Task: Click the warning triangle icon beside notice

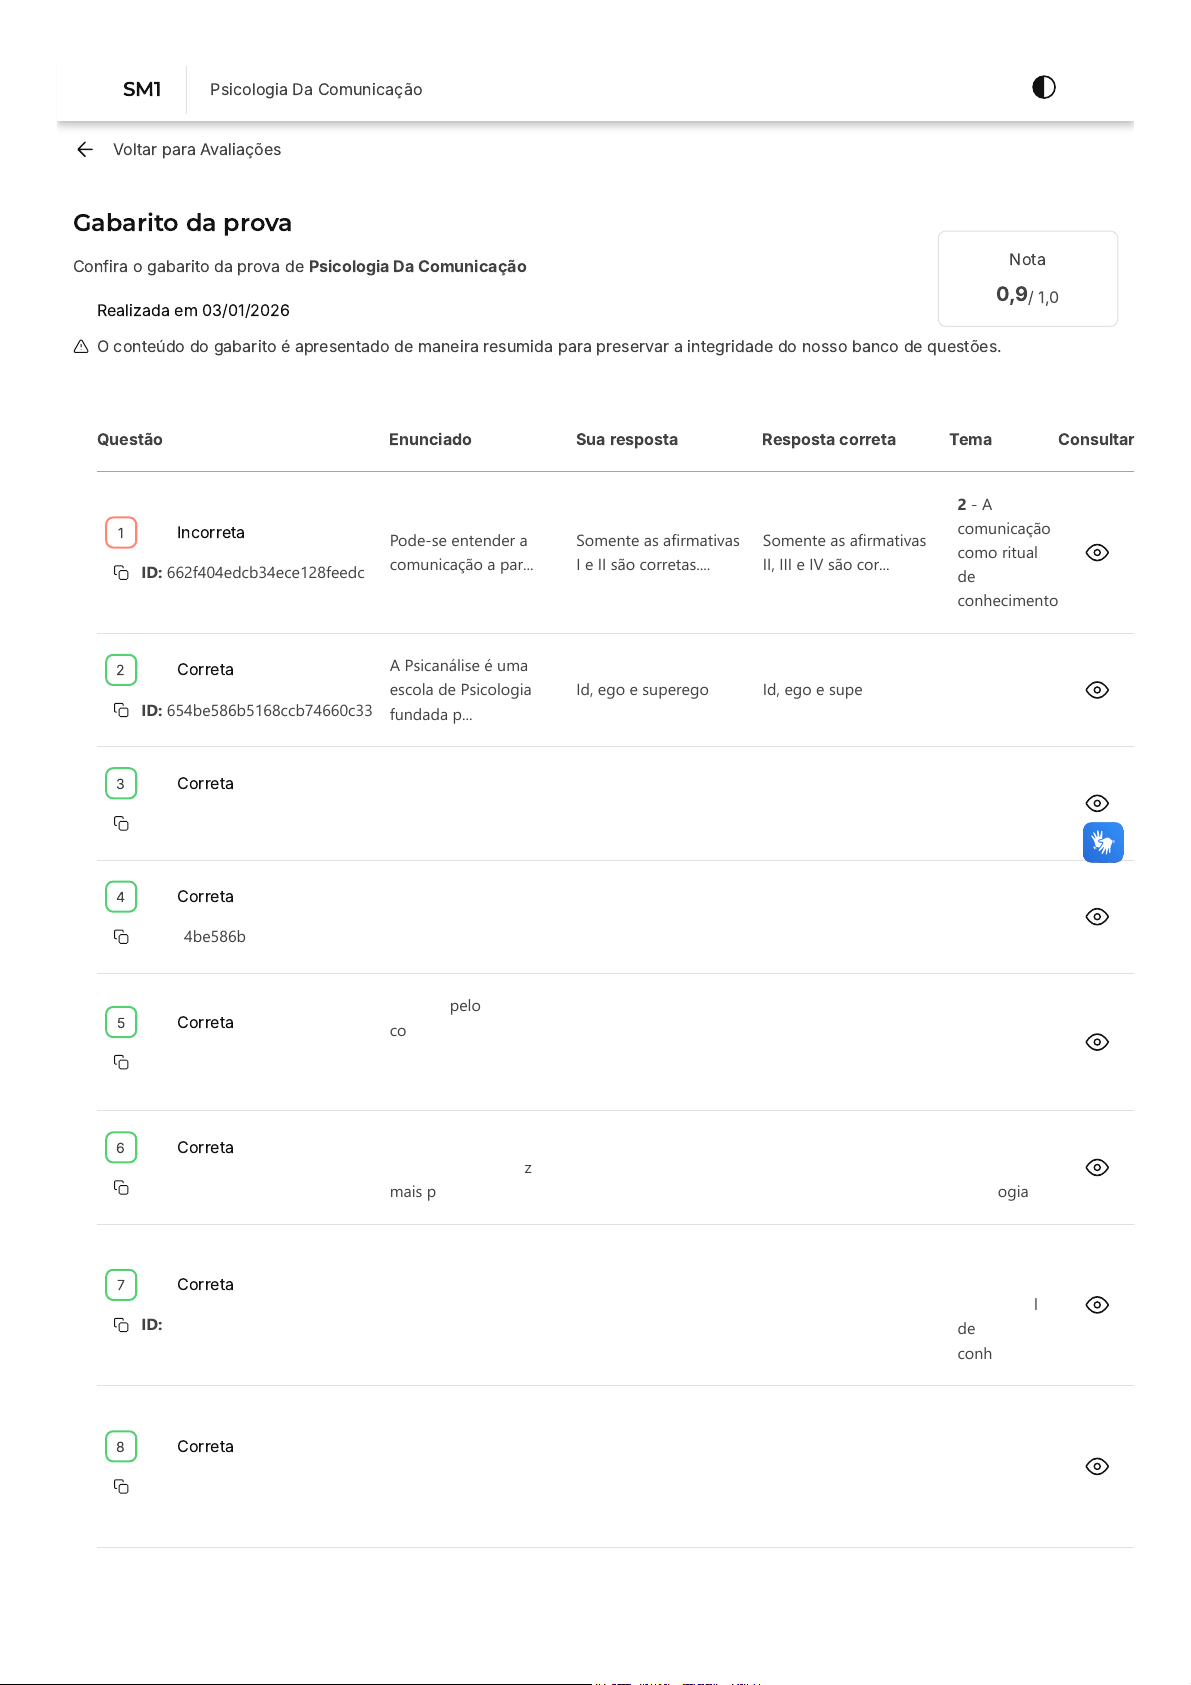Action: click(x=82, y=347)
